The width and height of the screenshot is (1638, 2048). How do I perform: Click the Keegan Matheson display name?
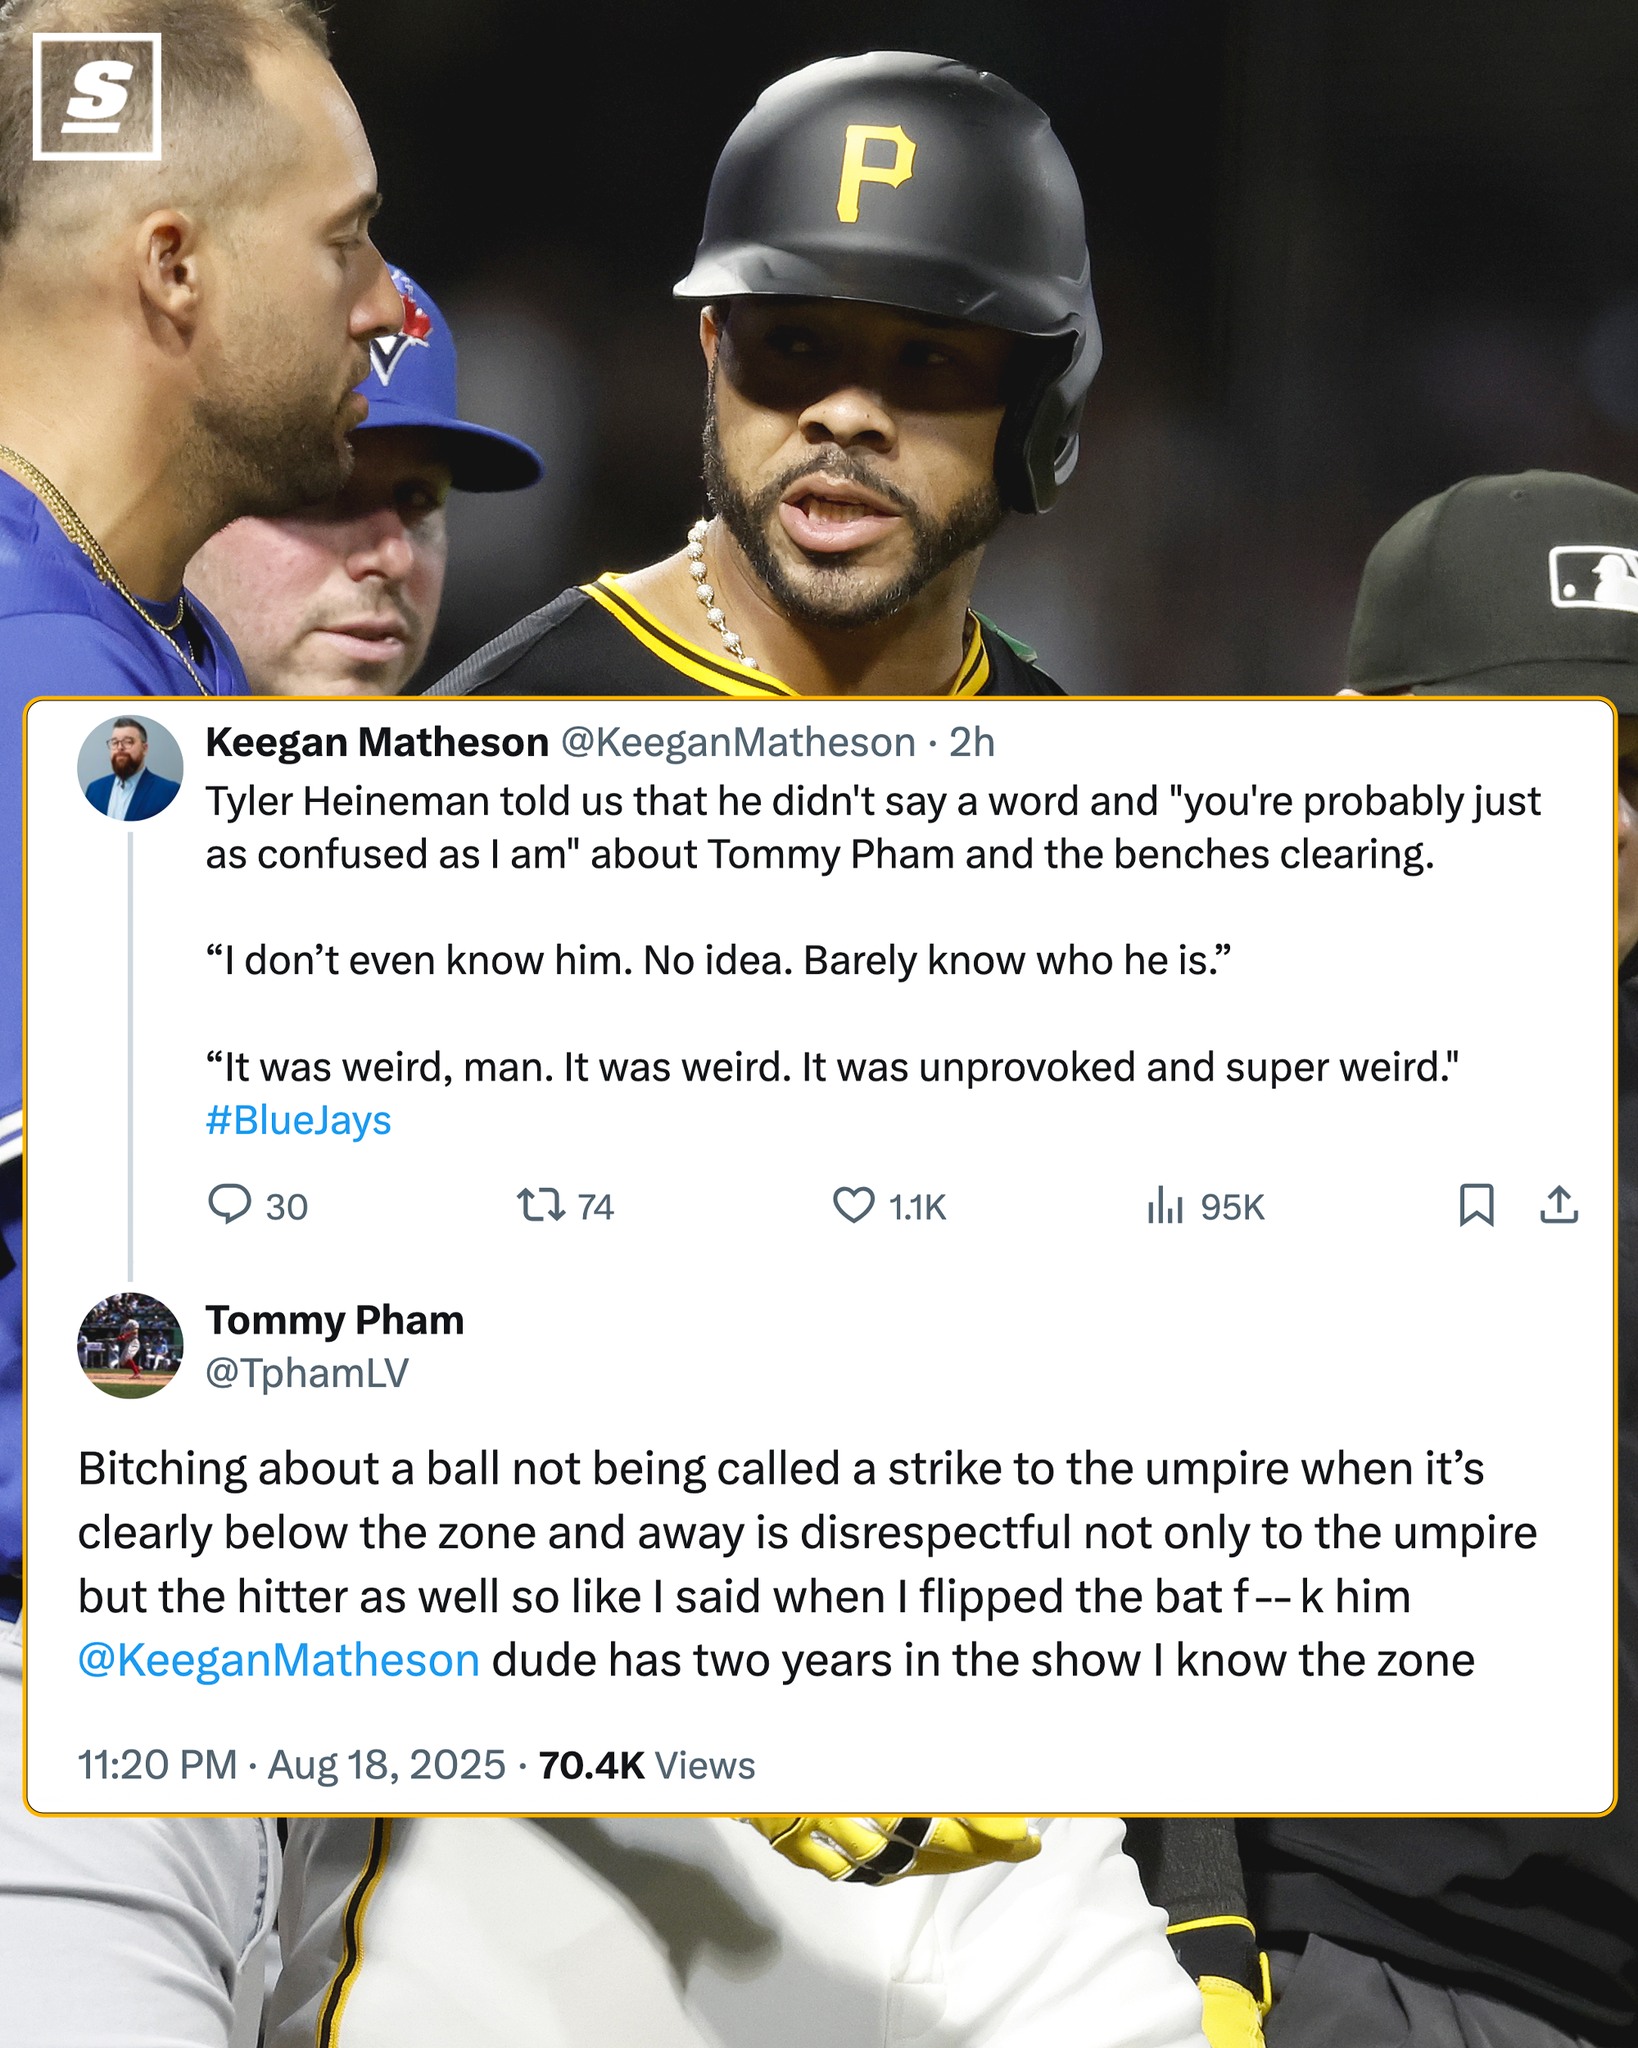(x=377, y=742)
